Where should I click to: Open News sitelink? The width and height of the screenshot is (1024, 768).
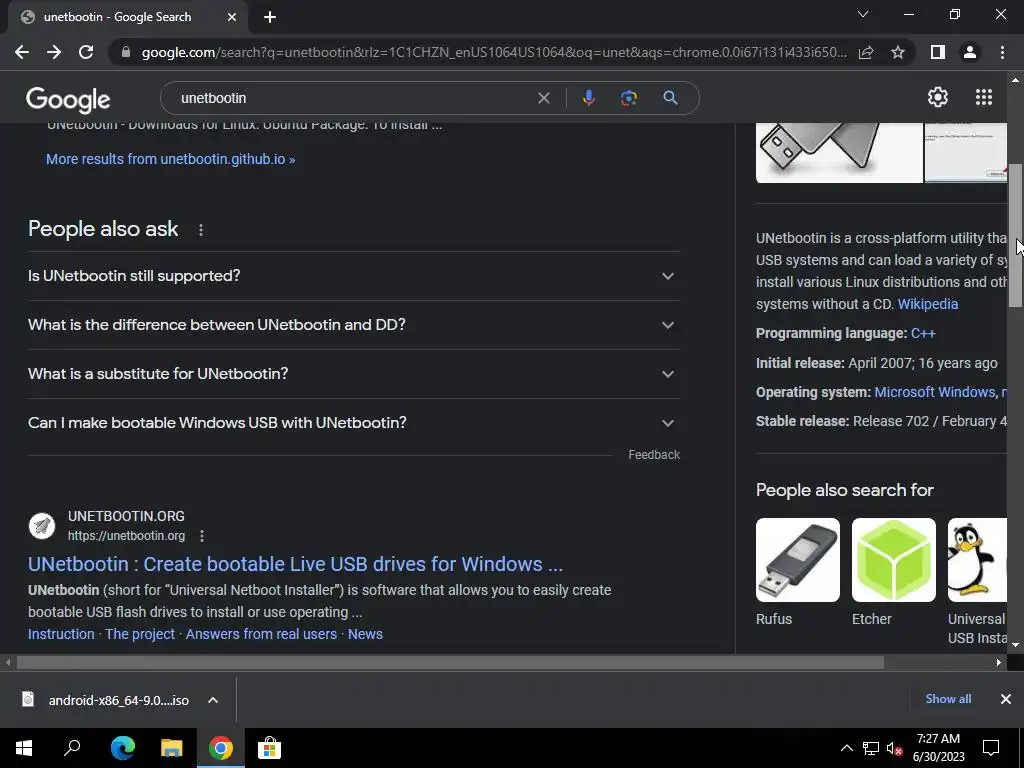click(x=365, y=634)
